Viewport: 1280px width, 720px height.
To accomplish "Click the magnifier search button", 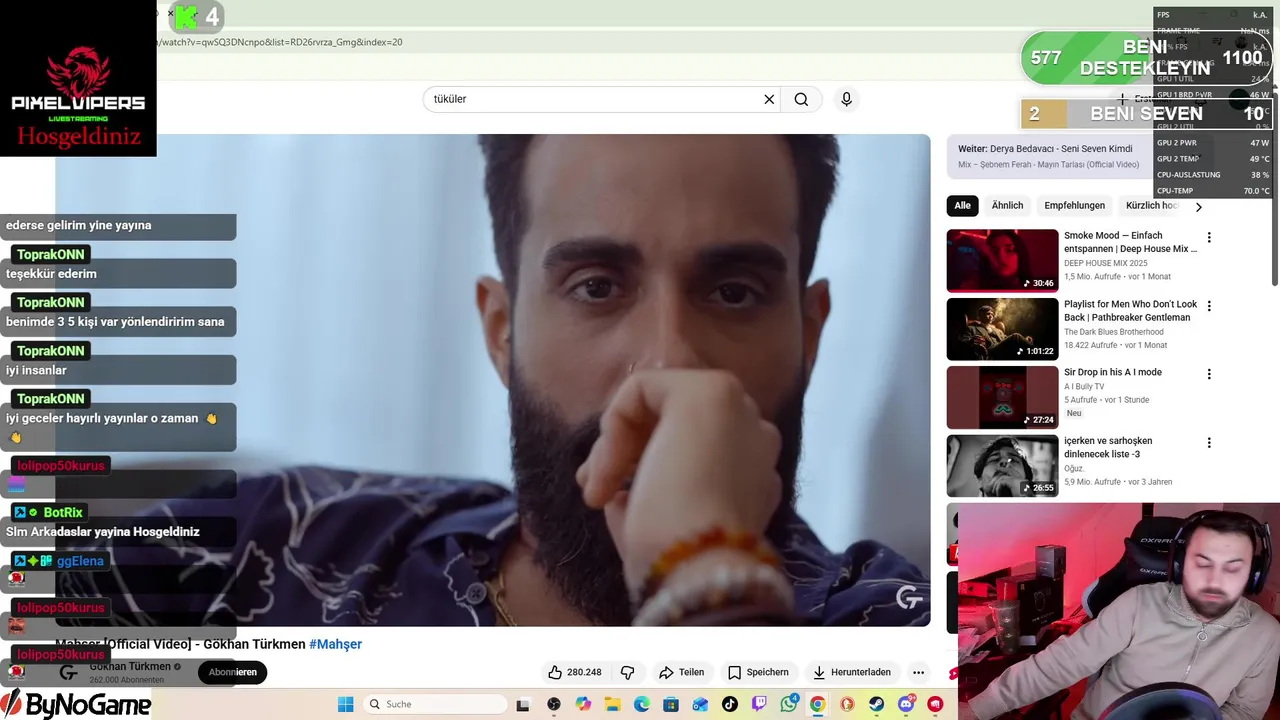I will [x=801, y=99].
